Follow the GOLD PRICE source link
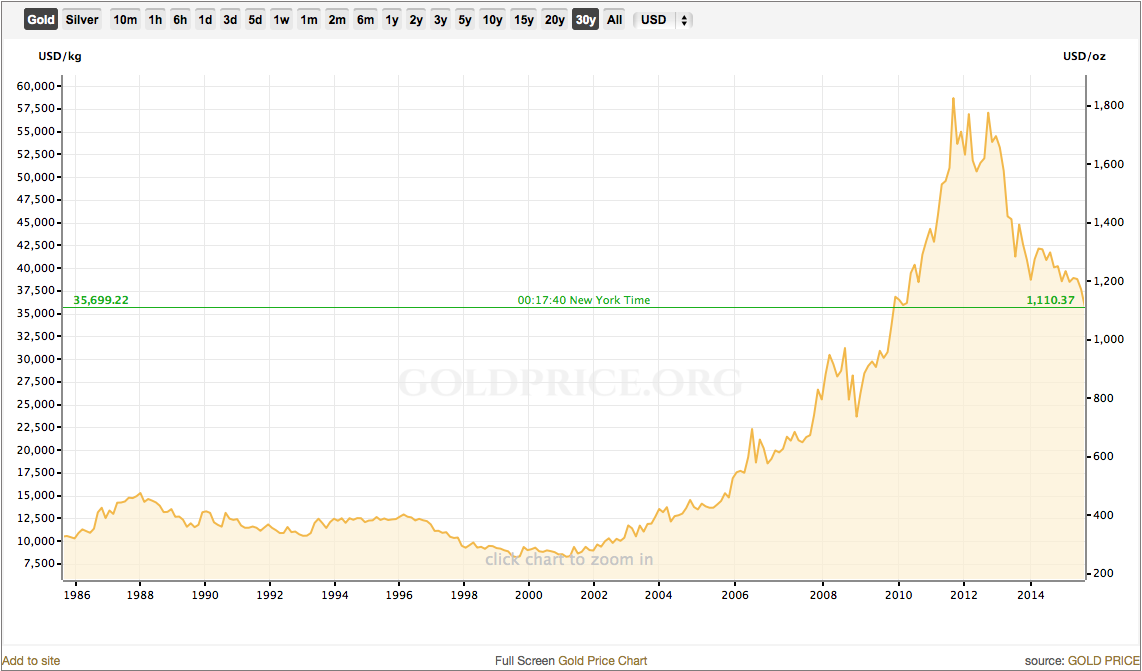The height and width of the screenshot is (671, 1142). click(x=1103, y=661)
